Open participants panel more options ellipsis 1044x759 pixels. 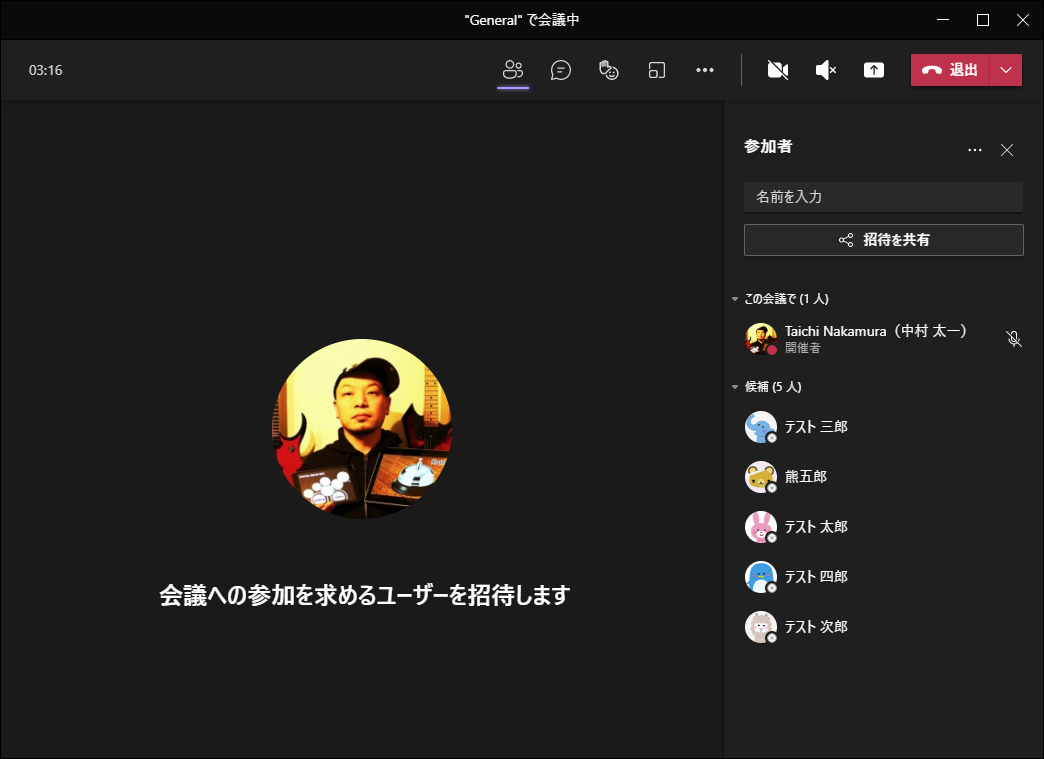click(975, 150)
